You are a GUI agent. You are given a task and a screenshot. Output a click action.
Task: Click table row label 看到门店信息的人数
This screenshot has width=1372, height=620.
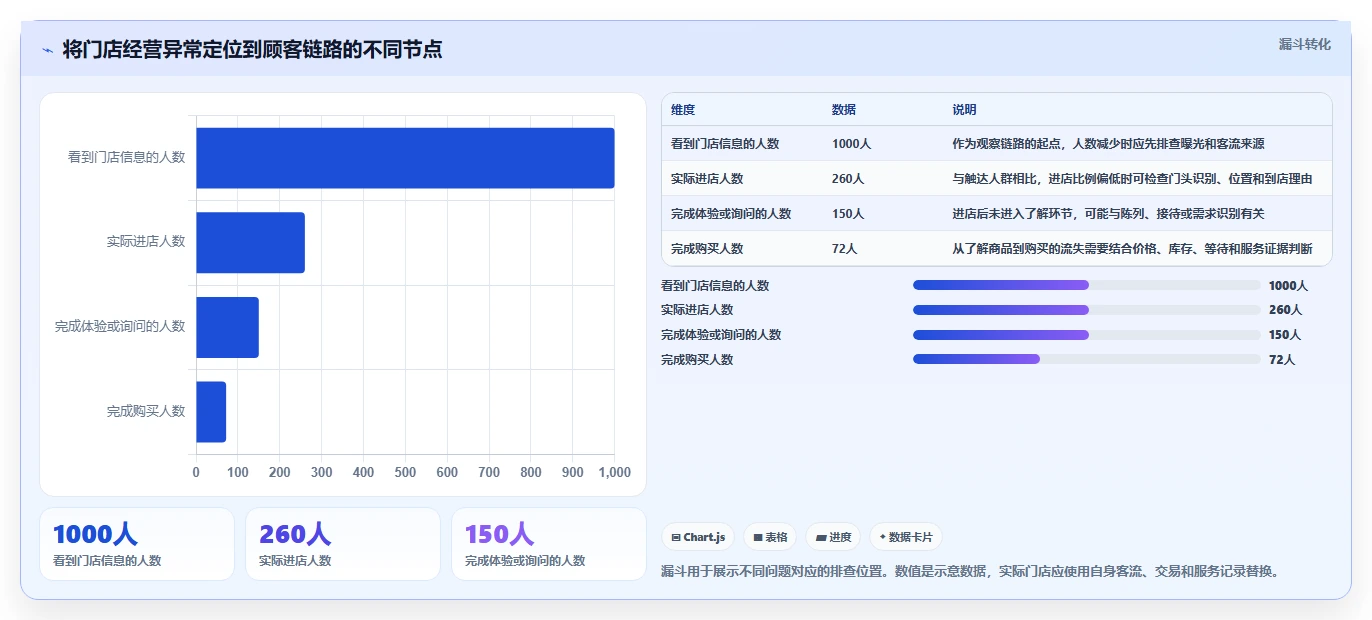pos(725,144)
